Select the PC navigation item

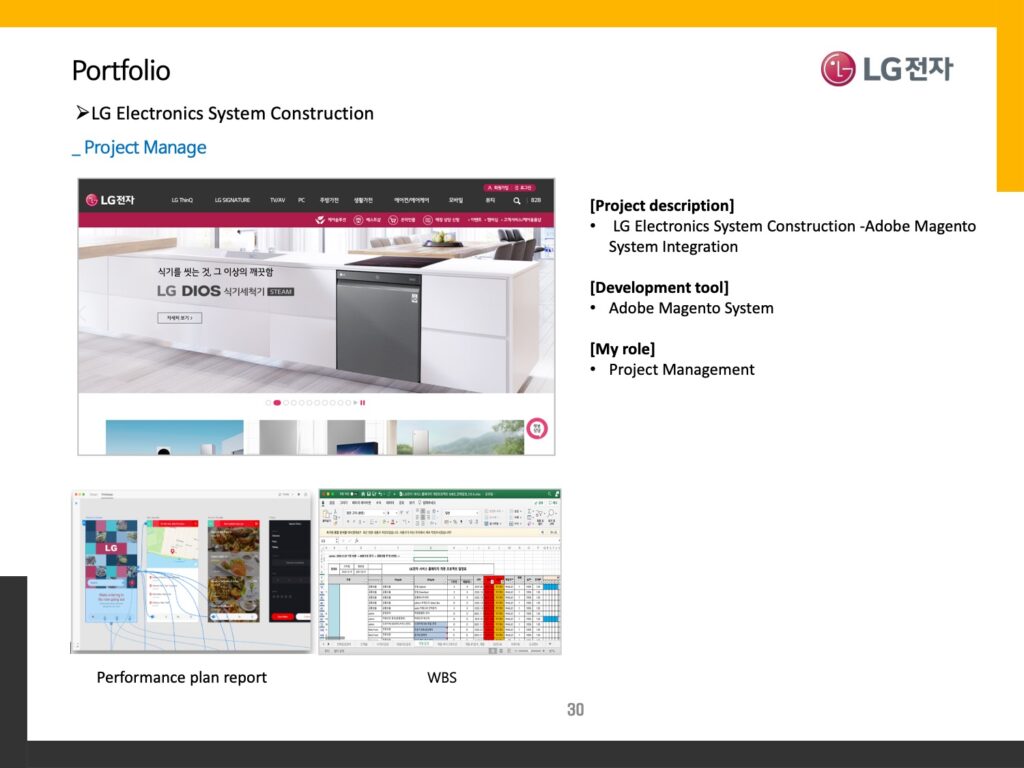(301, 200)
